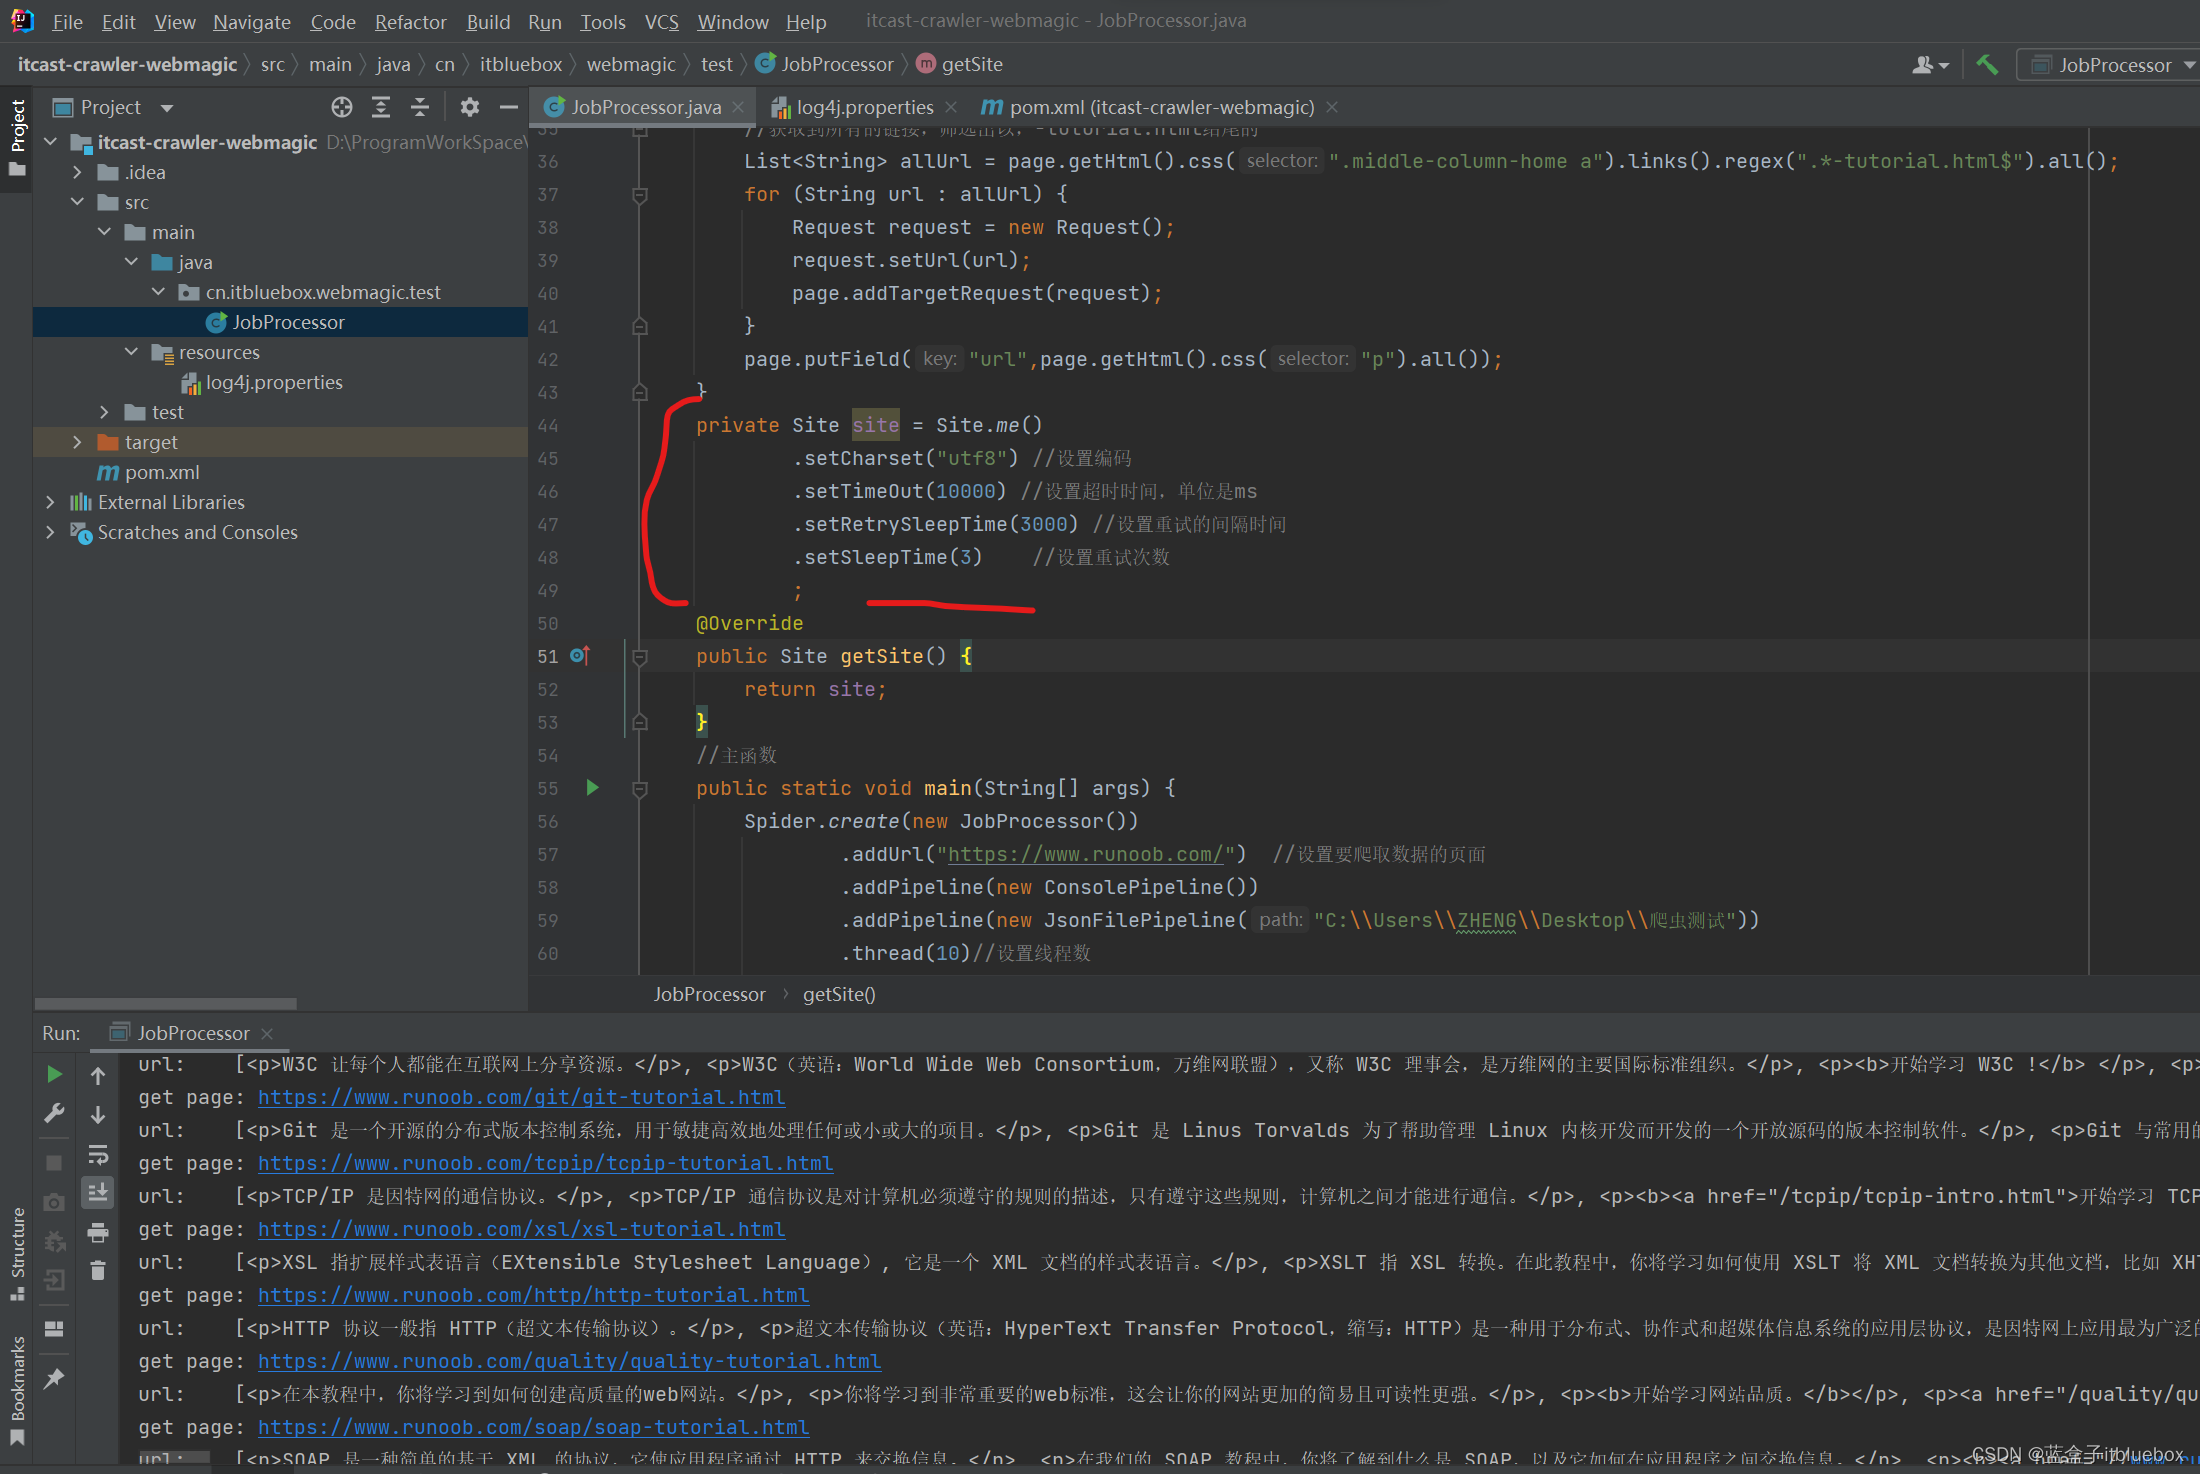Expand External Libraries node
The image size is (2200, 1474).
pyautogui.click(x=50, y=502)
